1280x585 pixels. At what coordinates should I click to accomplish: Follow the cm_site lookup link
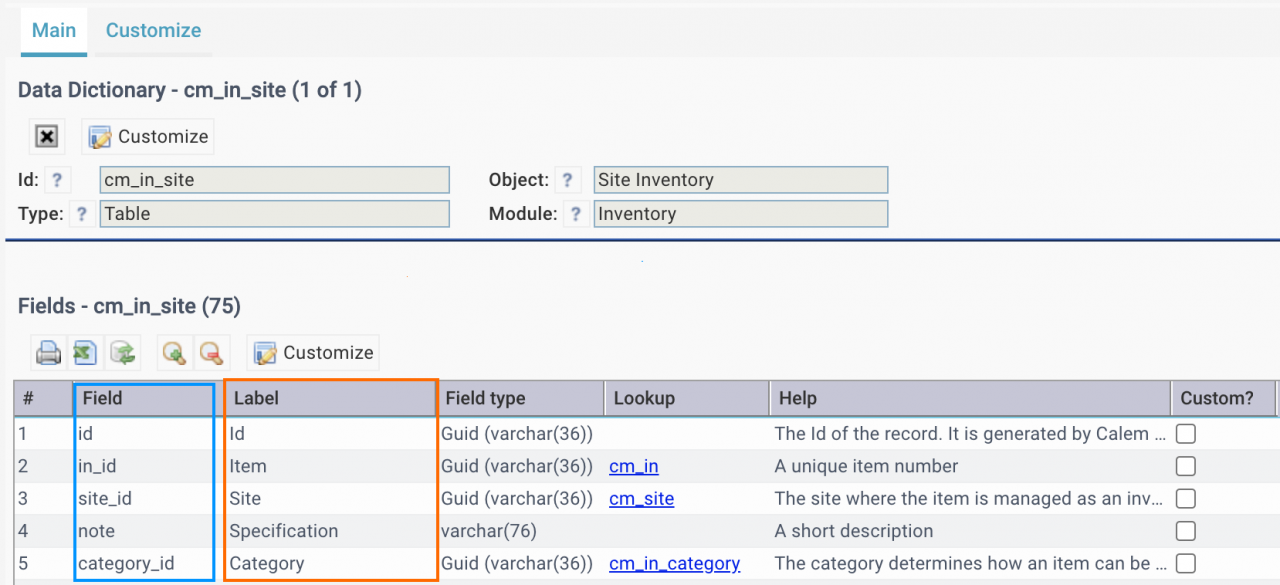tap(641, 498)
